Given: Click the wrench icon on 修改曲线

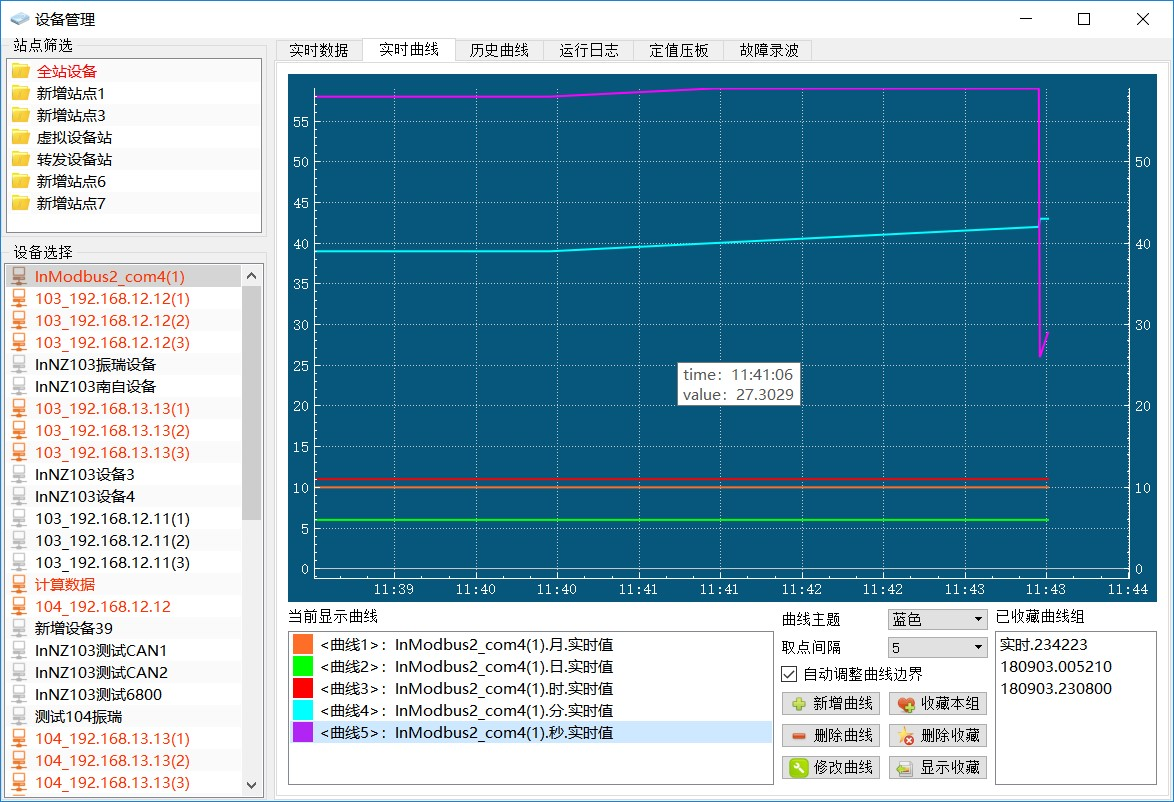Looking at the screenshot, I should coord(799,768).
